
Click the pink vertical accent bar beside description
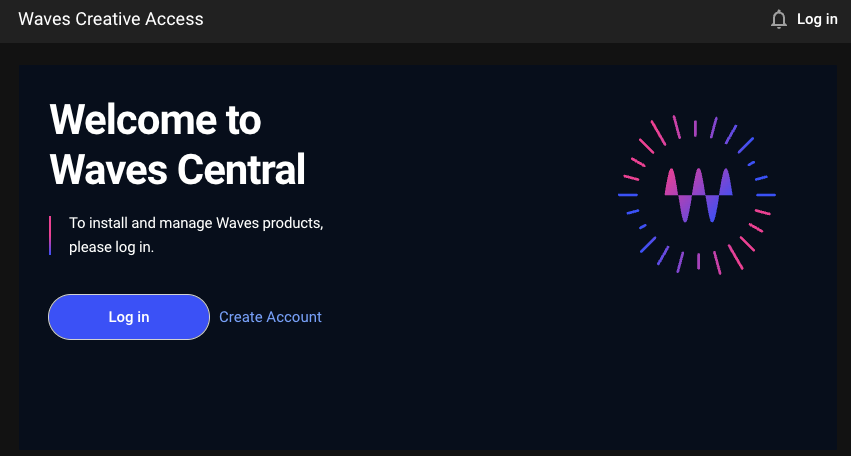click(x=50, y=234)
